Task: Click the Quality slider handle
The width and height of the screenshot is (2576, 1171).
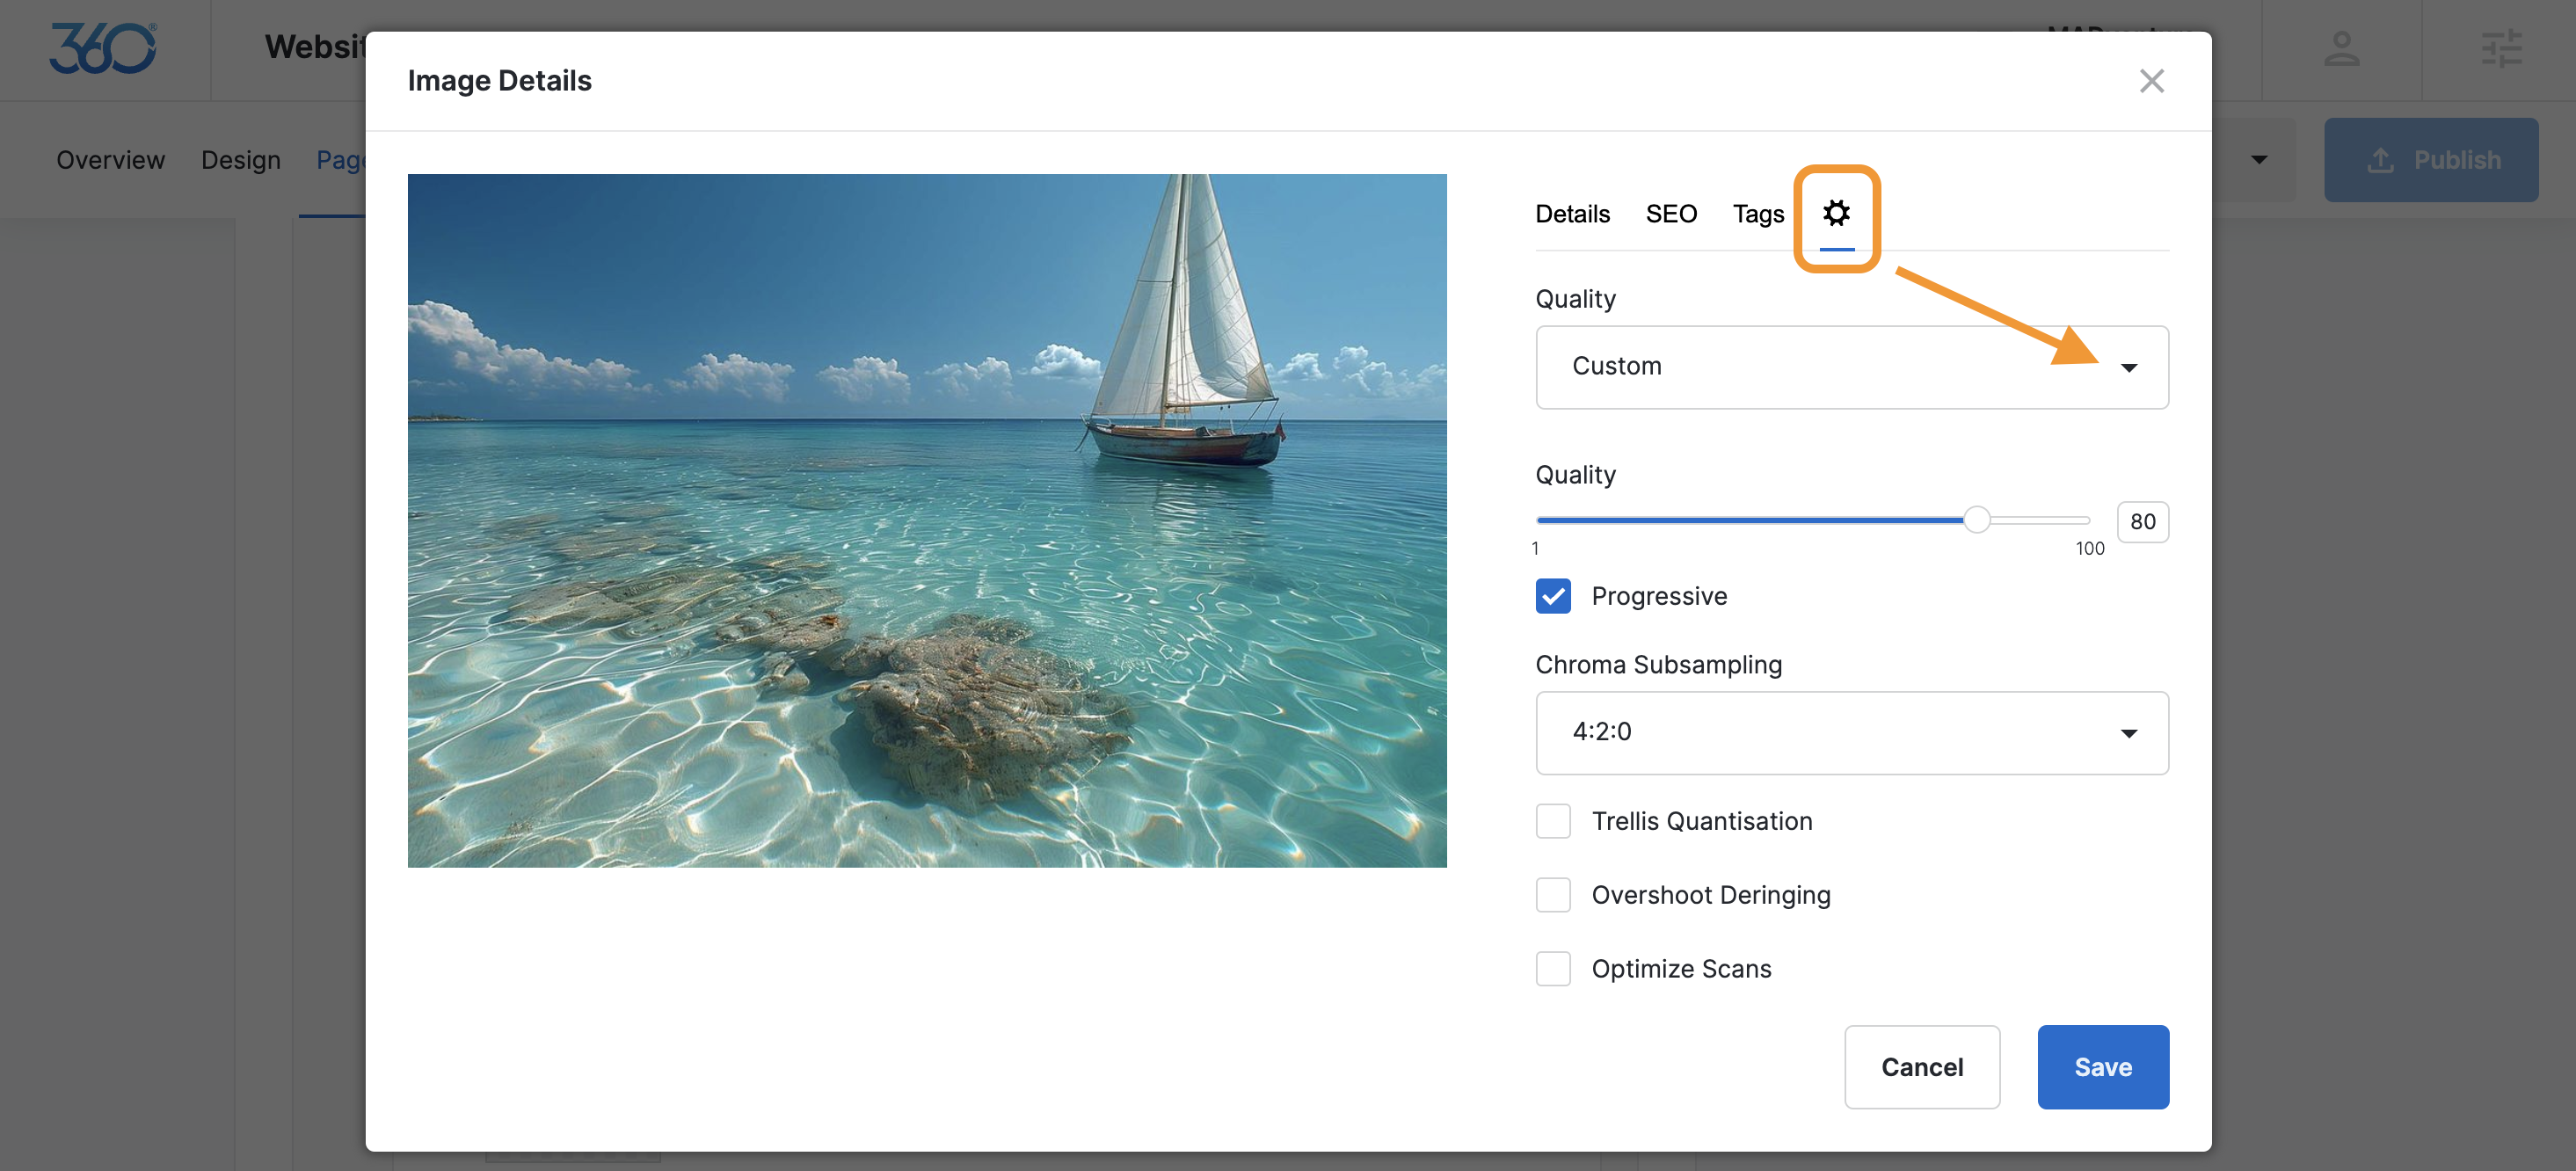Action: (1976, 520)
